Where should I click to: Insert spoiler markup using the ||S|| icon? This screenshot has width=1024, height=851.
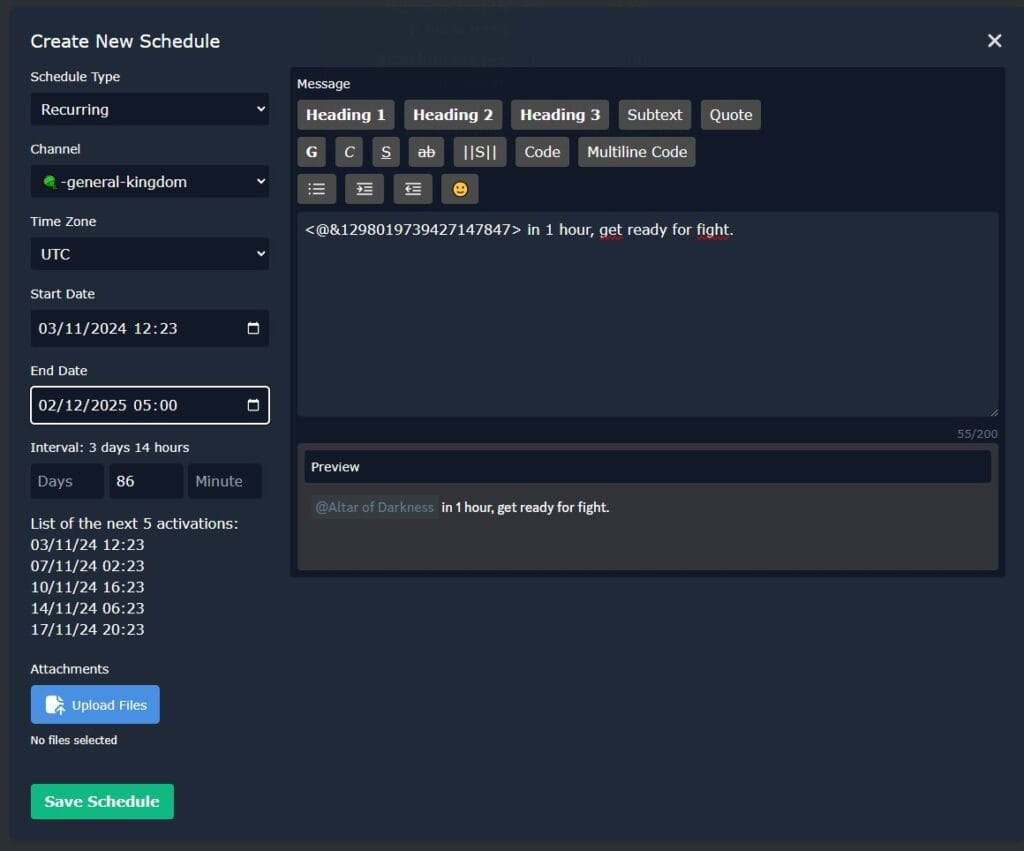tap(481, 151)
